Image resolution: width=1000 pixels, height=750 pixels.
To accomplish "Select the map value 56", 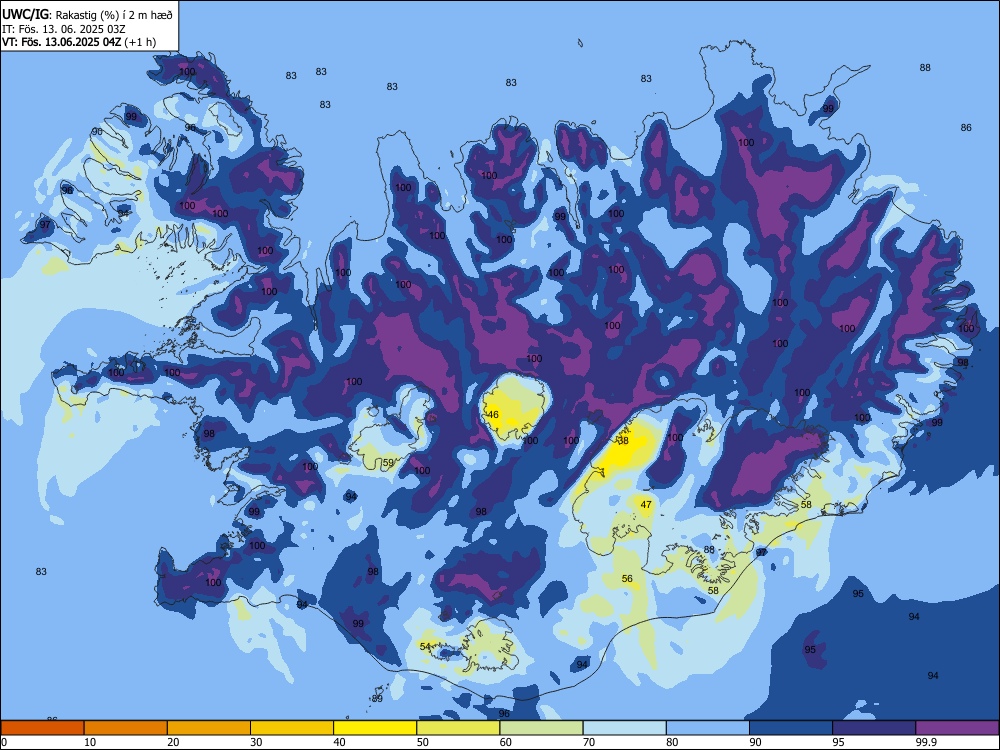I will 628,578.
